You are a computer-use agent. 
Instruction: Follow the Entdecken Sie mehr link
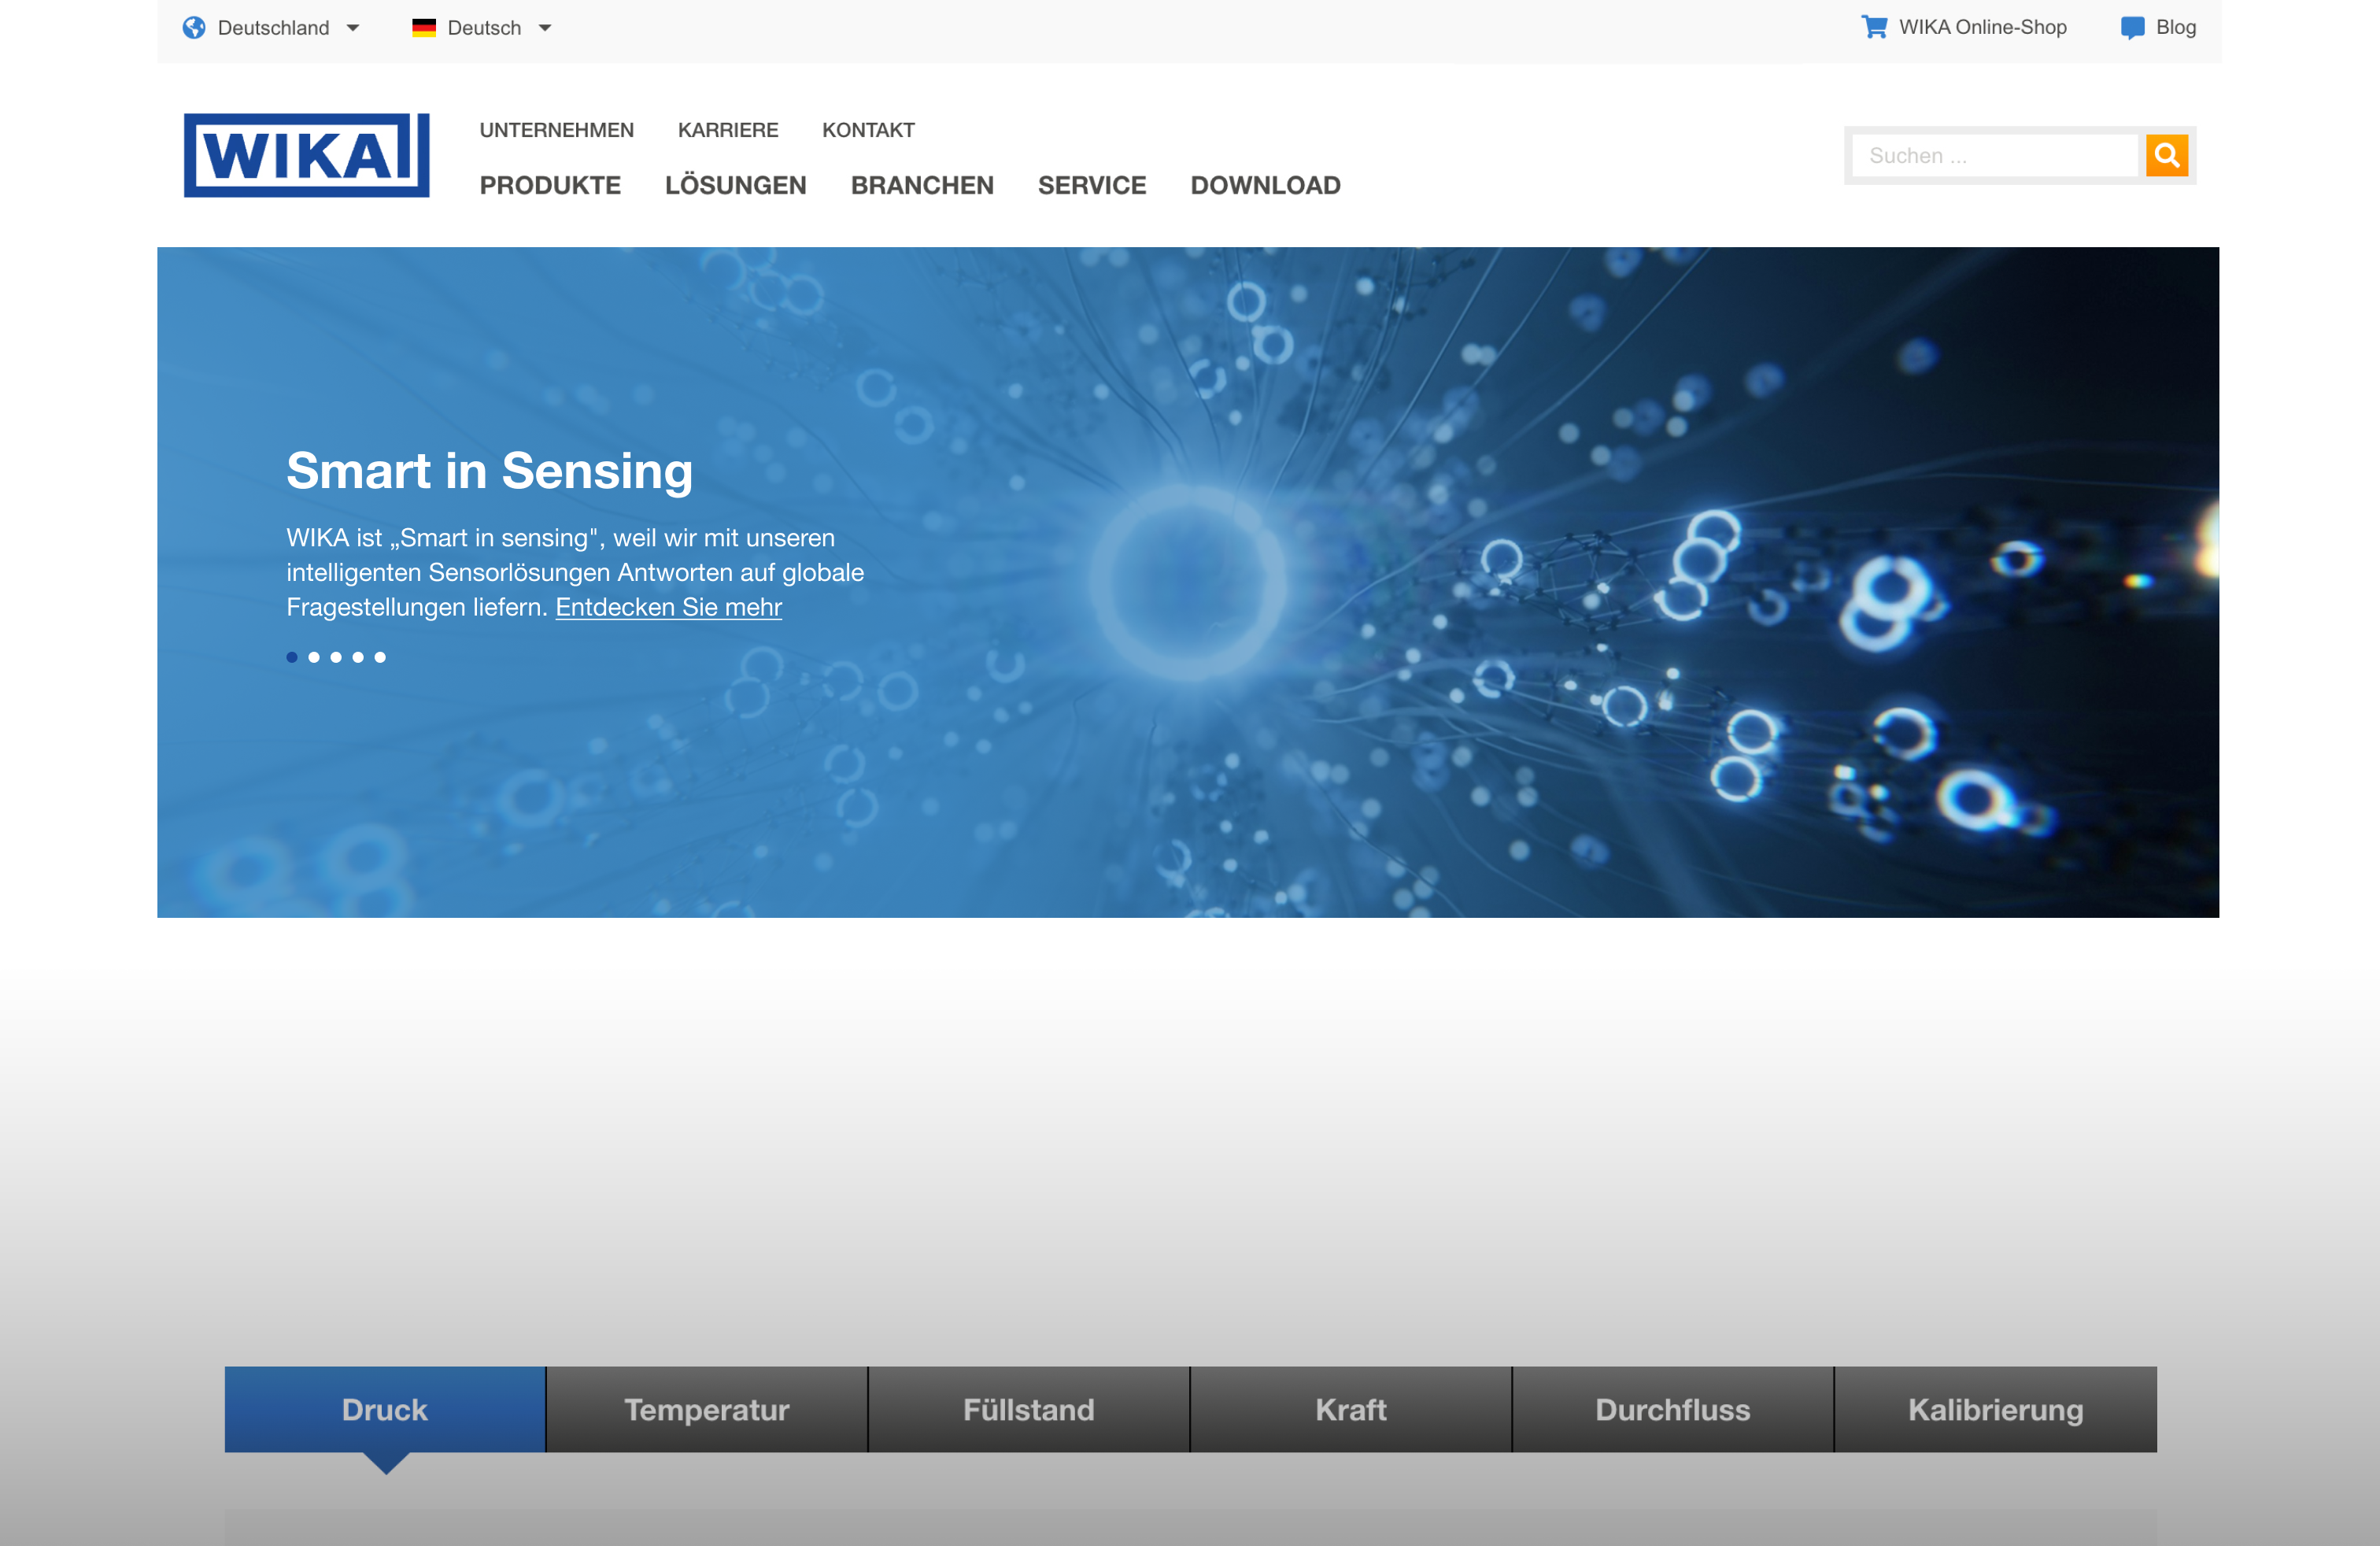click(668, 607)
